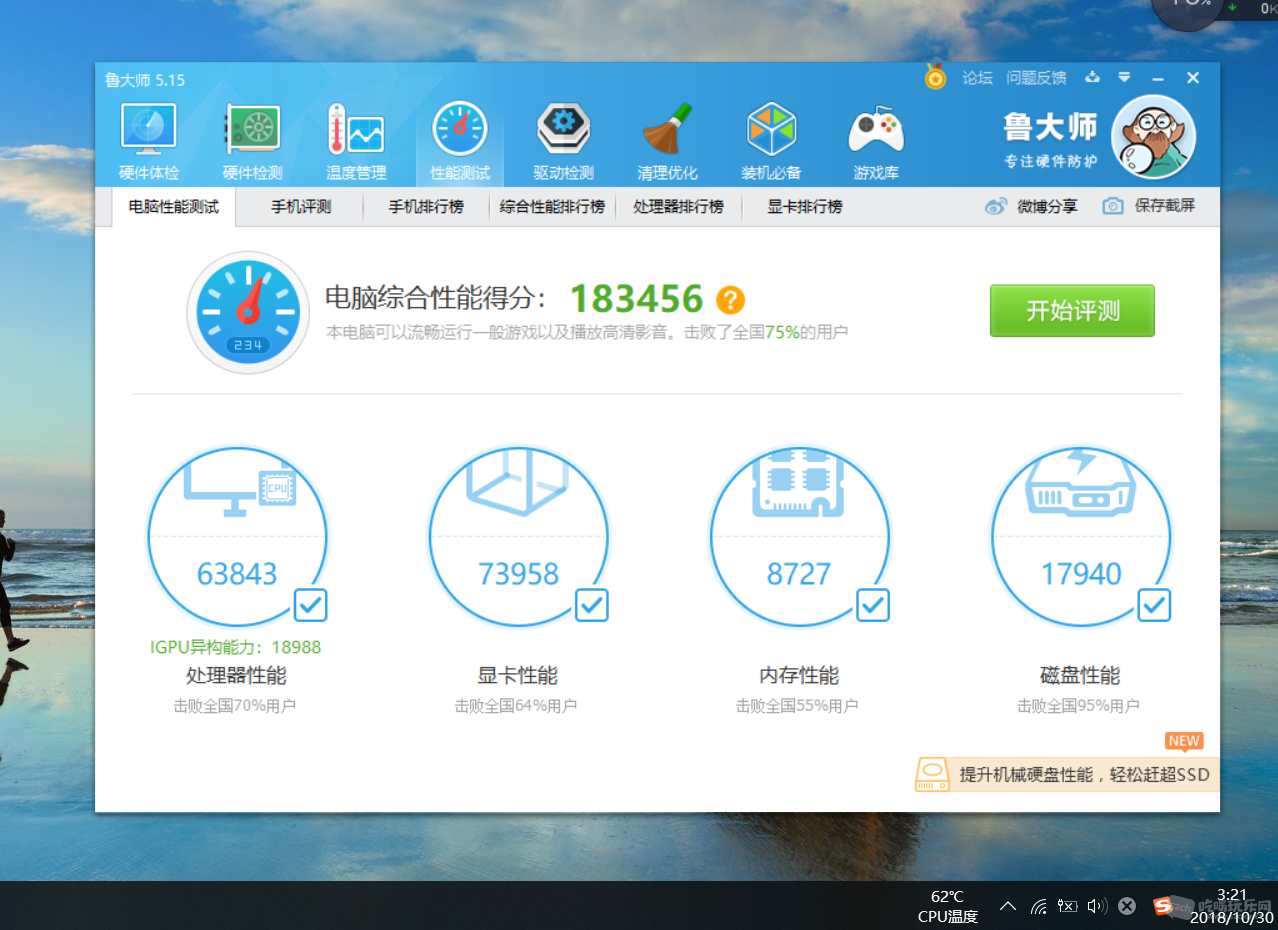The width and height of the screenshot is (1278, 930).
Task: Click the 击败全国95%用户 text
Action: tap(1078, 706)
